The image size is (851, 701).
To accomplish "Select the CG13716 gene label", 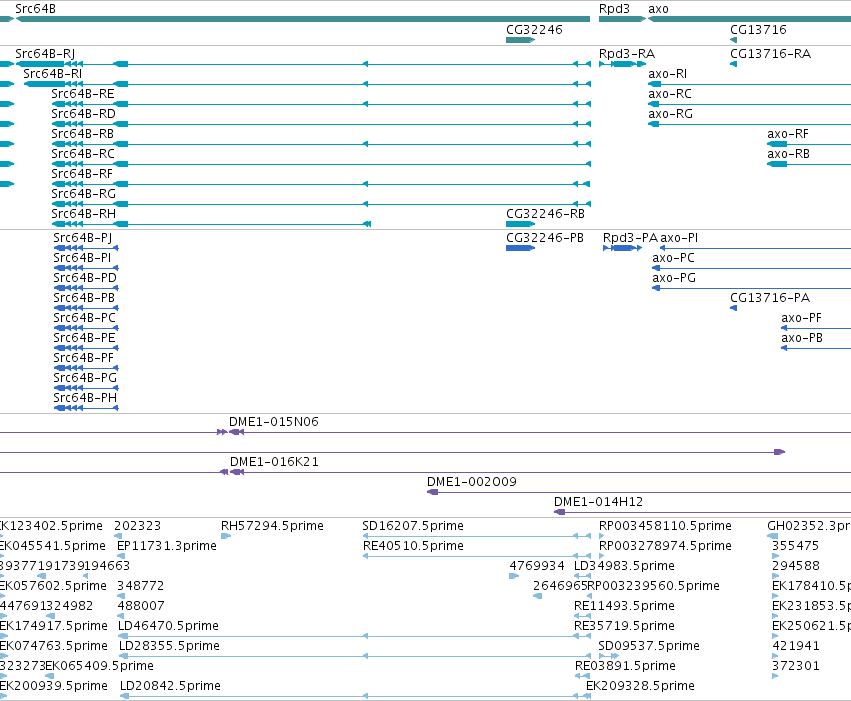I will click(x=758, y=29).
